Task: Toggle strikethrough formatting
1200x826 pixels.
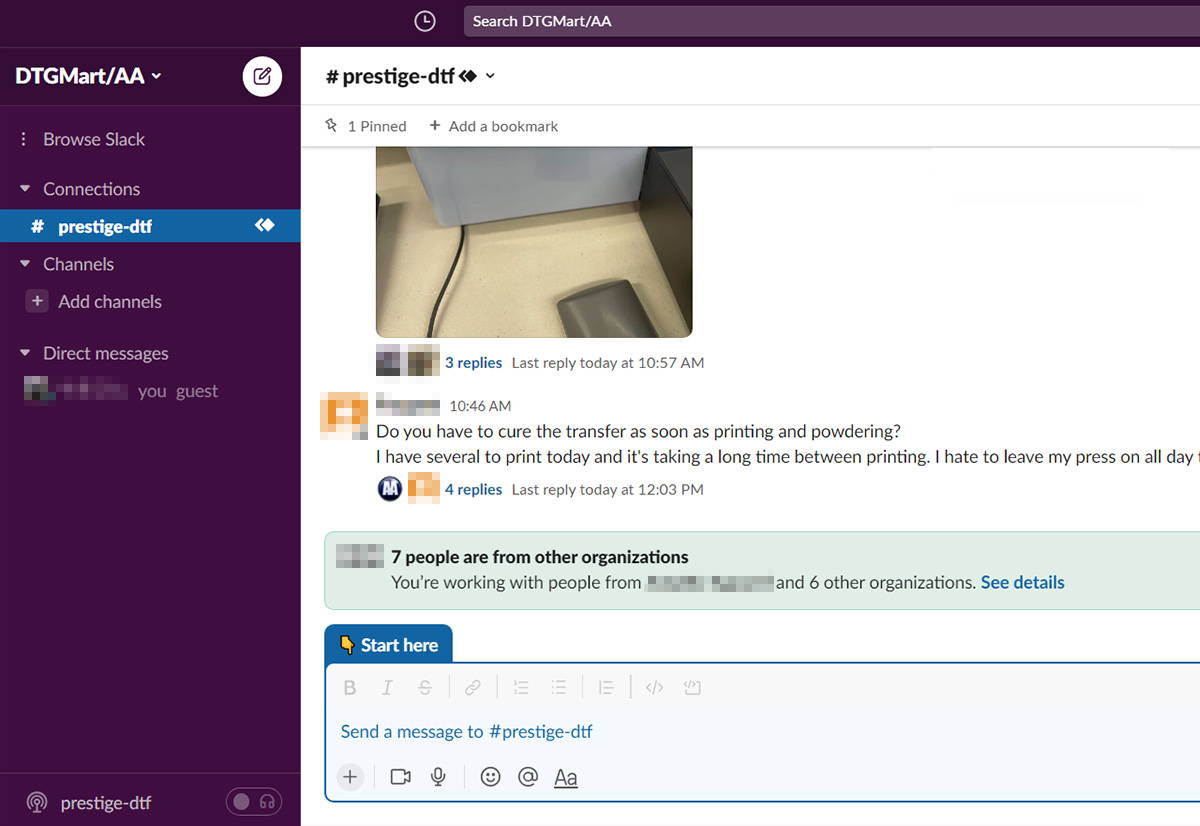Action: coord(425,687)
